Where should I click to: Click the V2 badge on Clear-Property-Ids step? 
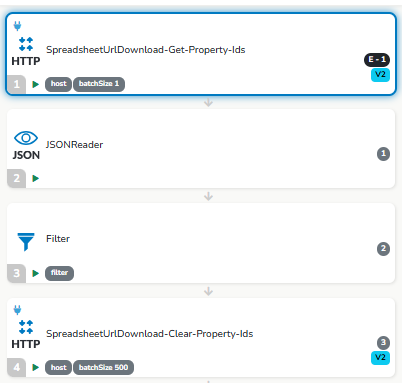(380, 358)
